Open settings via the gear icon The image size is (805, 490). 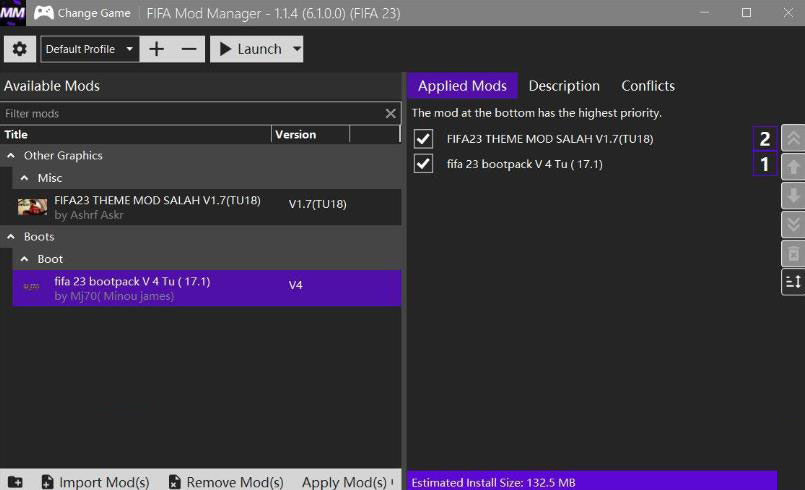(20, 49)
